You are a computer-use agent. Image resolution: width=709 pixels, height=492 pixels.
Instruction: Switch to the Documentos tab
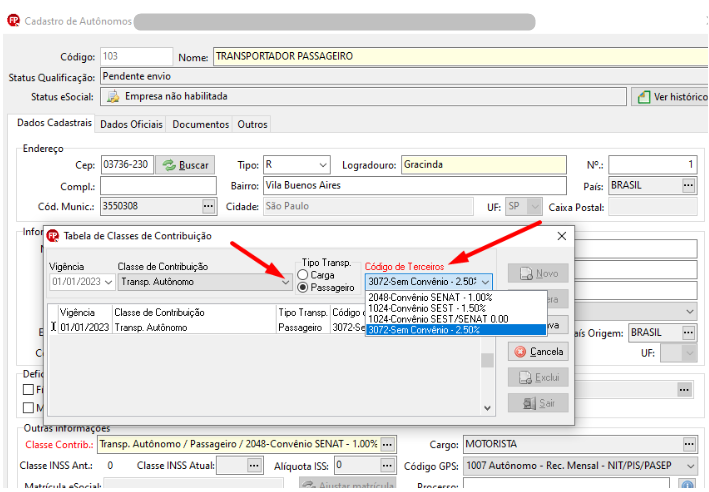(x=200, y=124)
